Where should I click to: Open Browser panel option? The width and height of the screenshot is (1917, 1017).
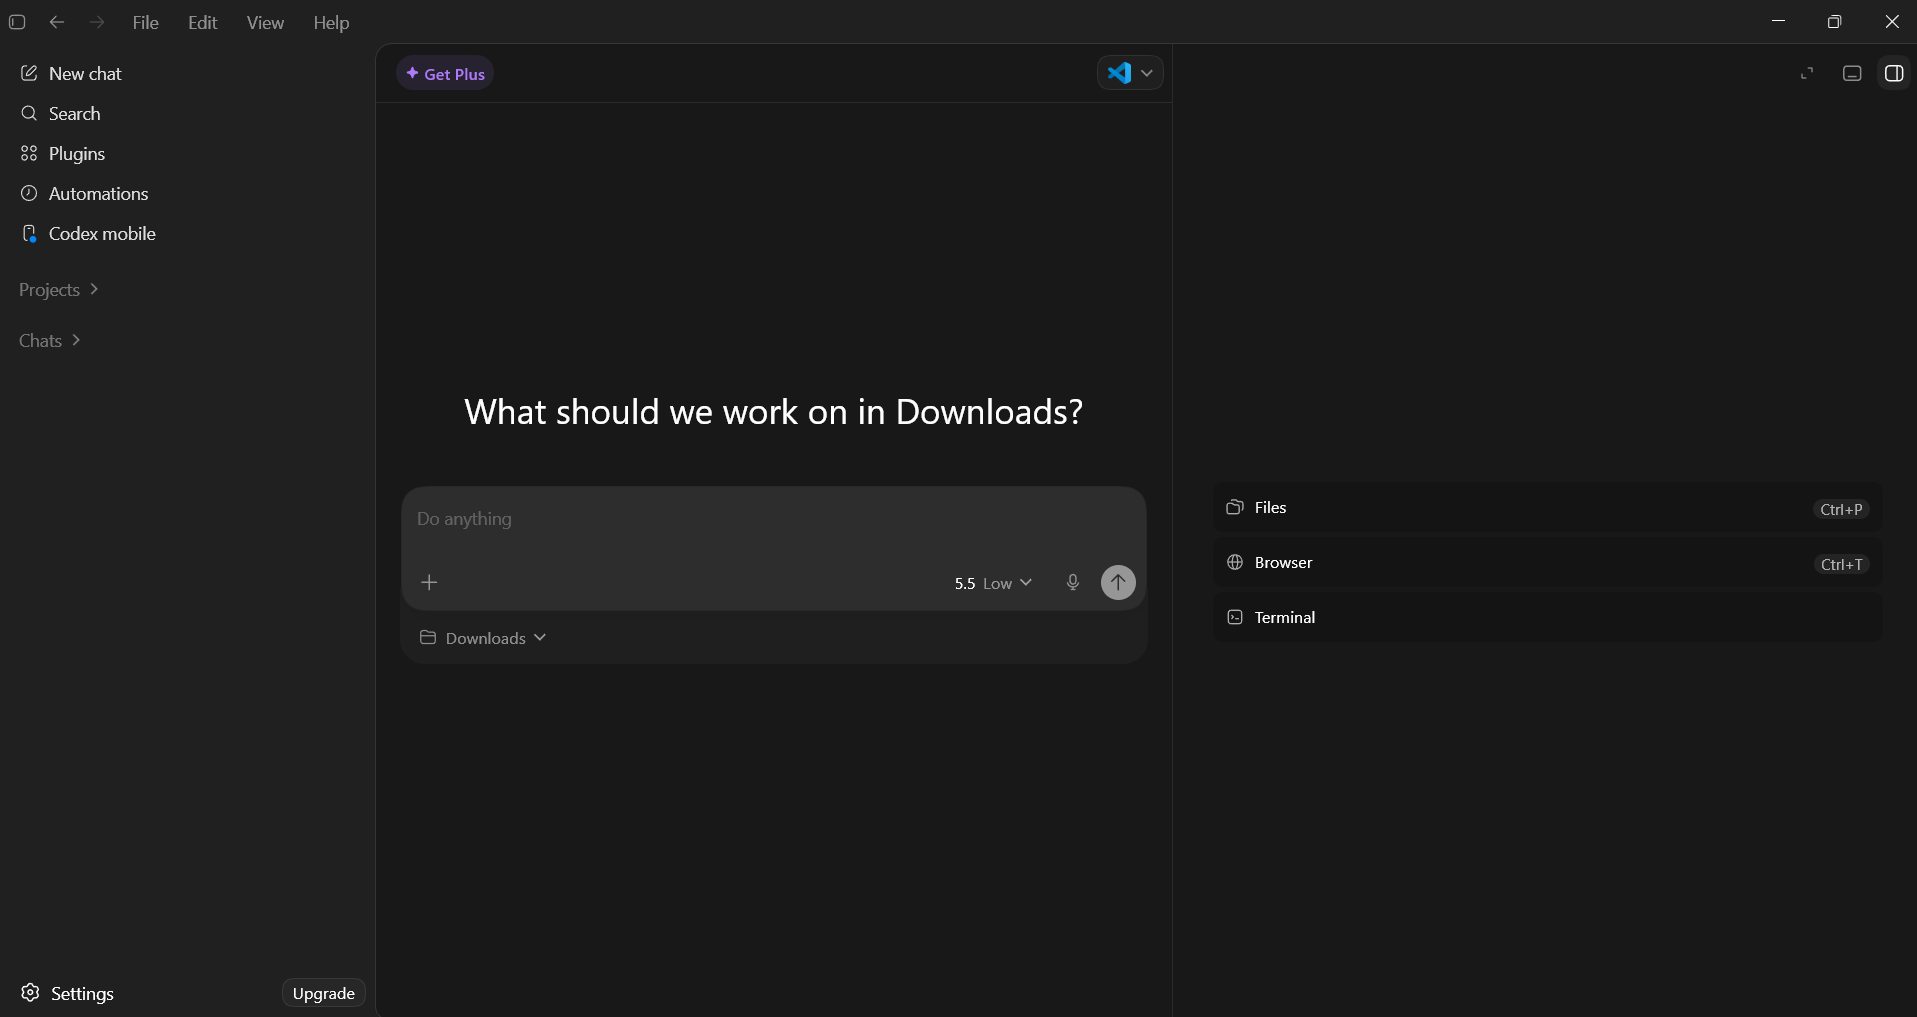pyautogui.click(x=1547, y=563)
